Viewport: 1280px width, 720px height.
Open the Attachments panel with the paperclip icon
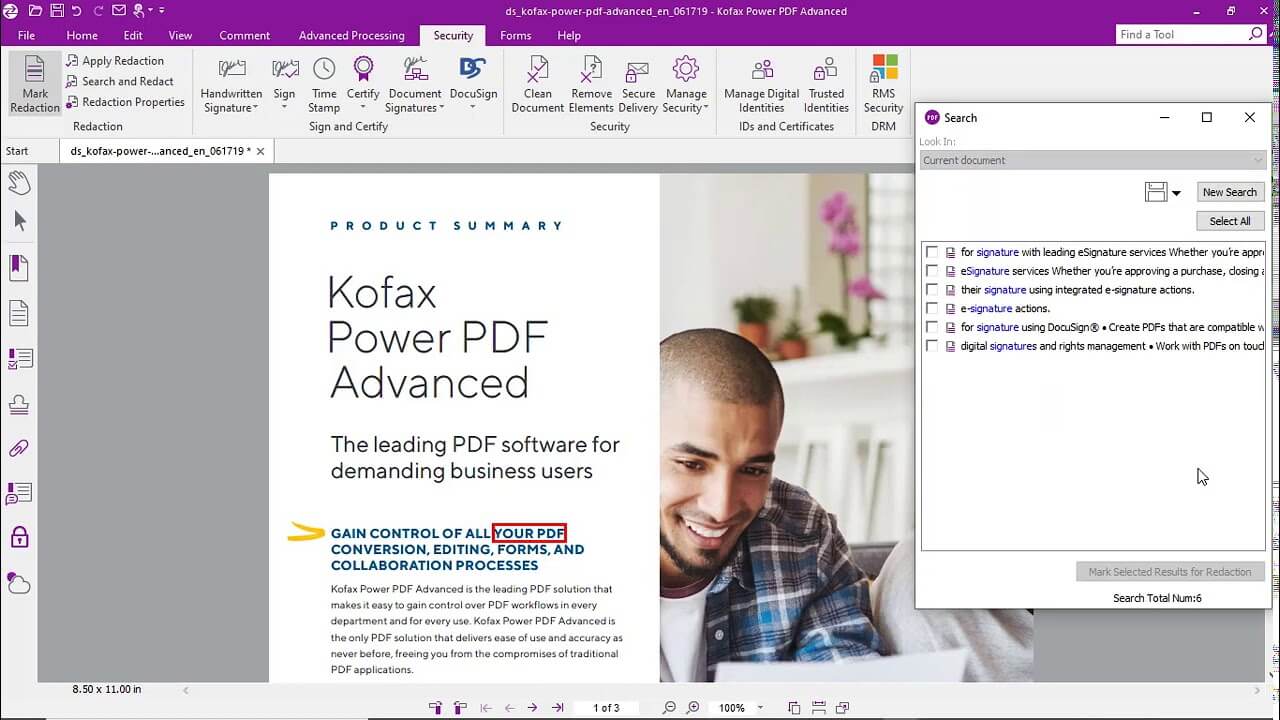pos(18,447)
